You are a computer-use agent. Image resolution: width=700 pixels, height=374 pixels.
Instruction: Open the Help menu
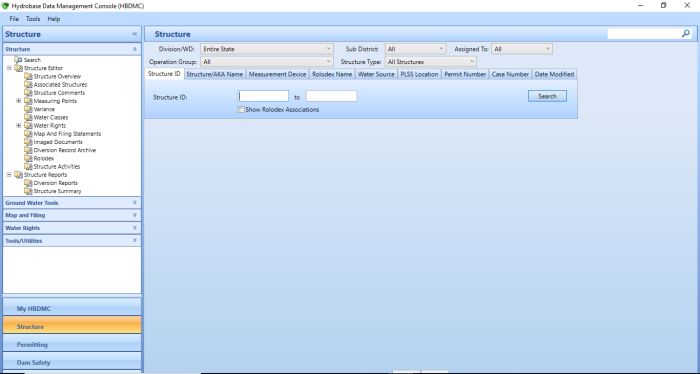pos(54,19)
